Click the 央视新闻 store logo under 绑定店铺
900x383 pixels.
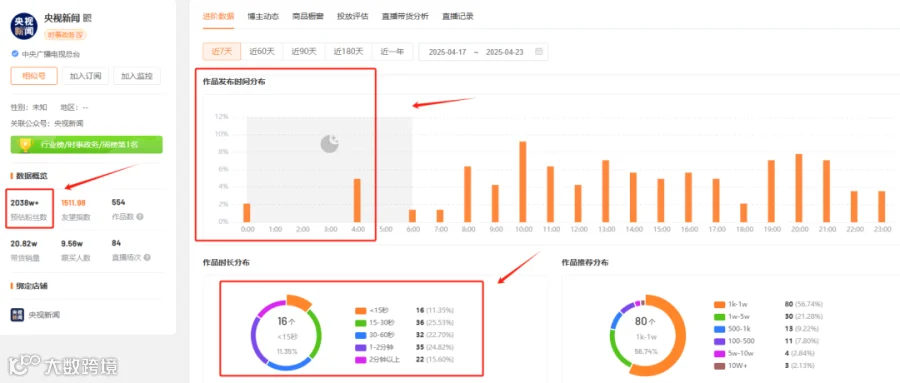tap(17, 315)
